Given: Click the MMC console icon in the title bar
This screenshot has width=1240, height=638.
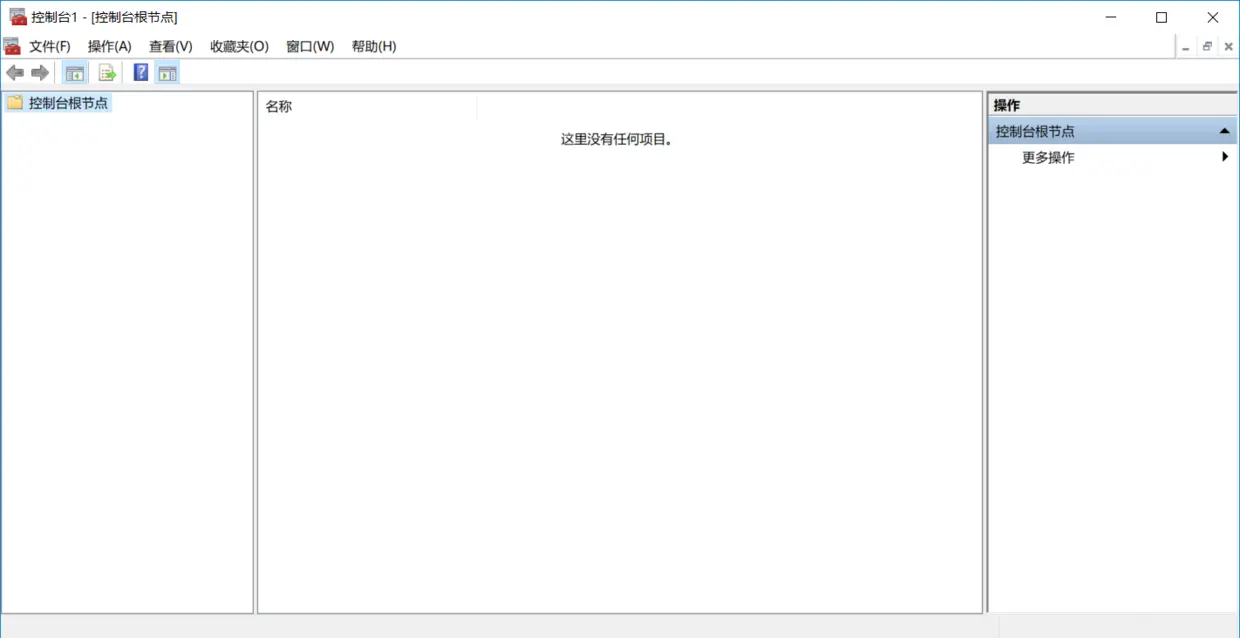Looking at the screenshot, I should pos(16,16).
